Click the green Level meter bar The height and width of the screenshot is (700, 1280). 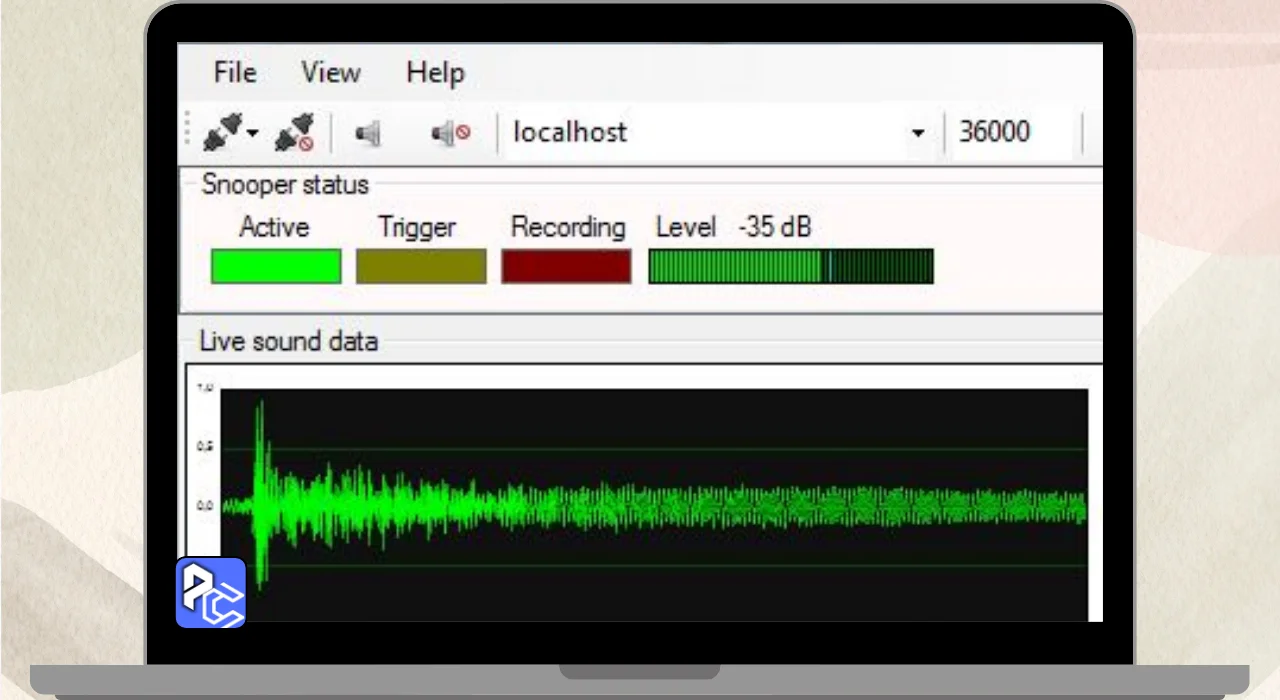coord(791,266)
